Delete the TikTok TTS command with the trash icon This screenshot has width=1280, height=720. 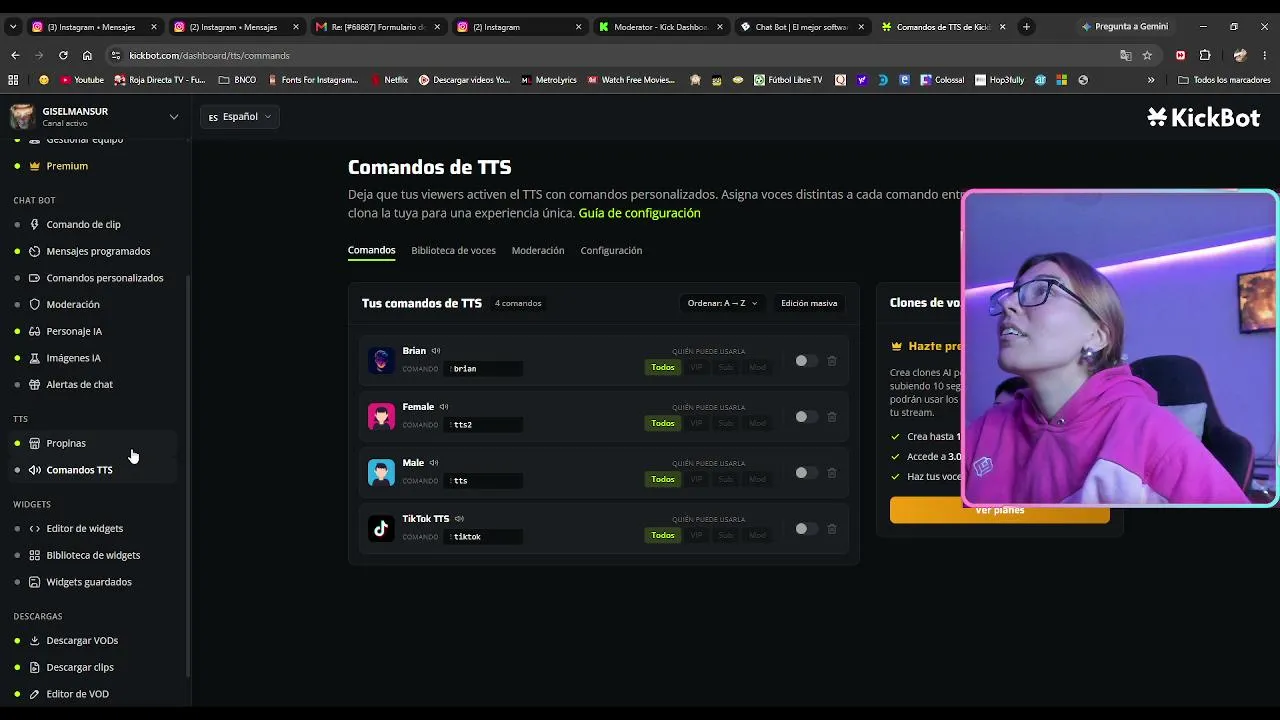coord(831,529)
